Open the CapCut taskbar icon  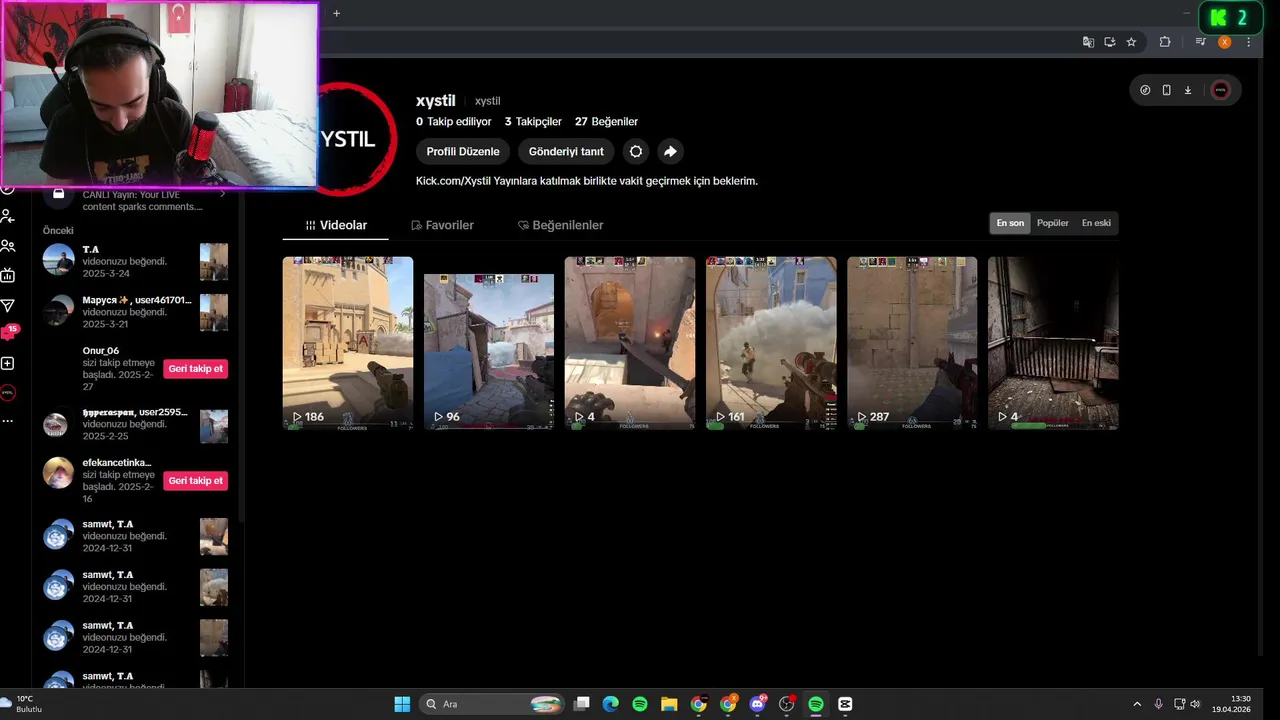coord(845,704)
